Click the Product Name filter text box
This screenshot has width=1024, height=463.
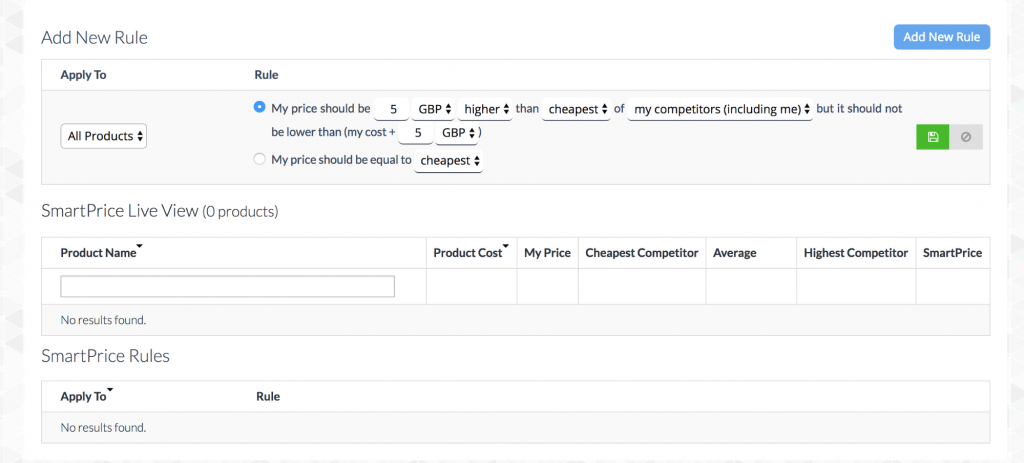click(227, 286)
